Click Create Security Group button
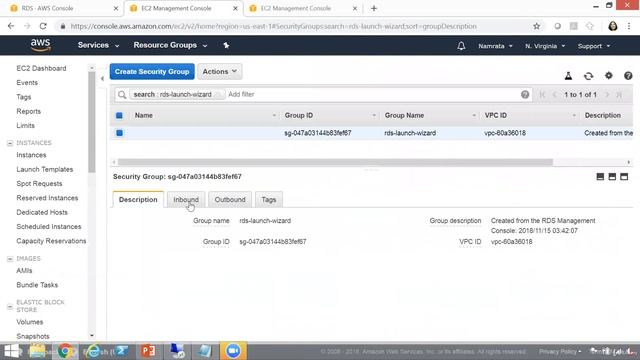Screen dimensions: 640x360 pos(152,71)
